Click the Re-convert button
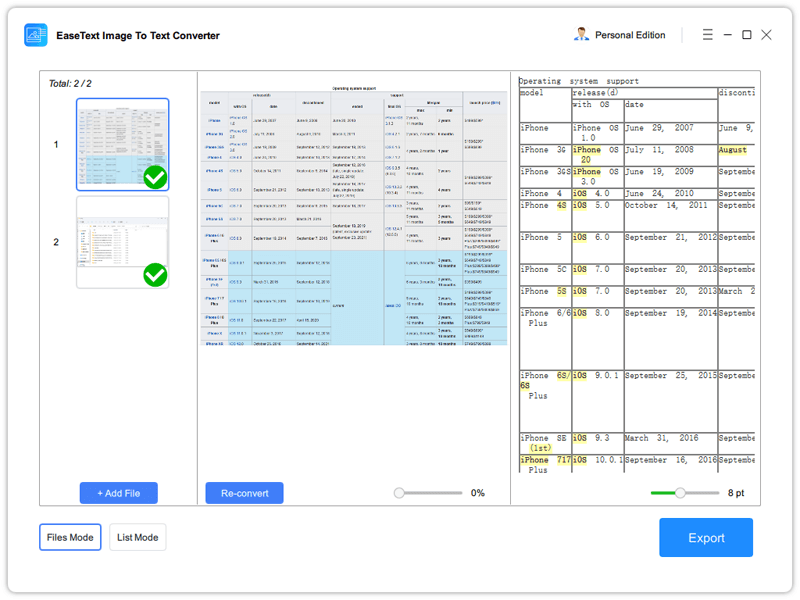The width and height of the screenshot is (800, 600). pyautogui.click(x=244, y=493)
